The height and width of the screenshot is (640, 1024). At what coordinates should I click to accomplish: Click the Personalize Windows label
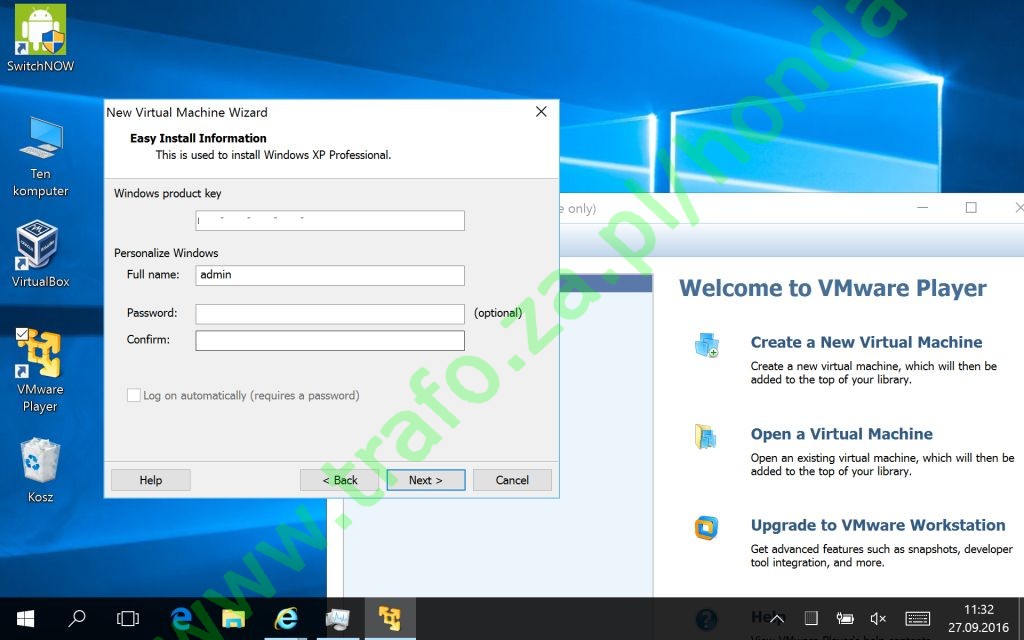(x=166, y=253)
